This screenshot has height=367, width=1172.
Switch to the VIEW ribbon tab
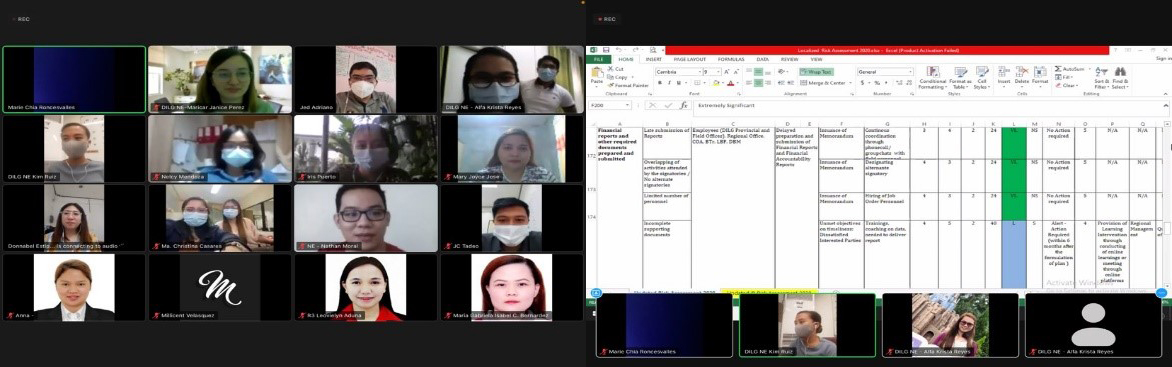(x=816, y=59)
